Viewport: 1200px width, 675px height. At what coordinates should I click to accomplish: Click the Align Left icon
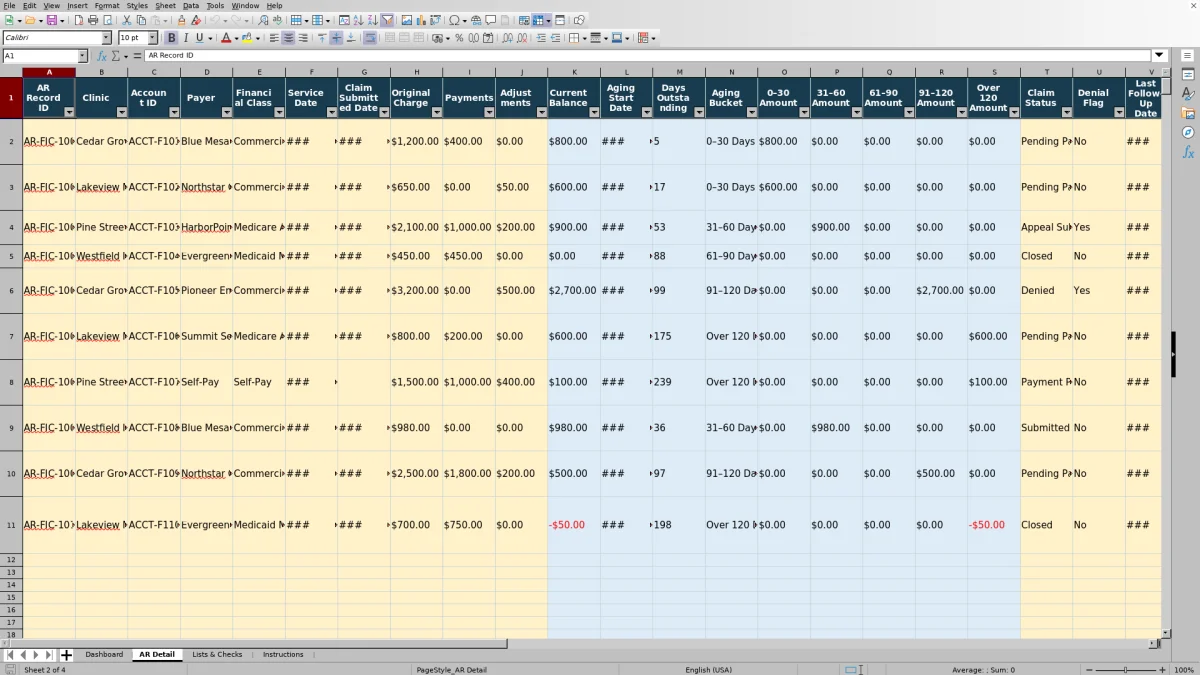274,38
